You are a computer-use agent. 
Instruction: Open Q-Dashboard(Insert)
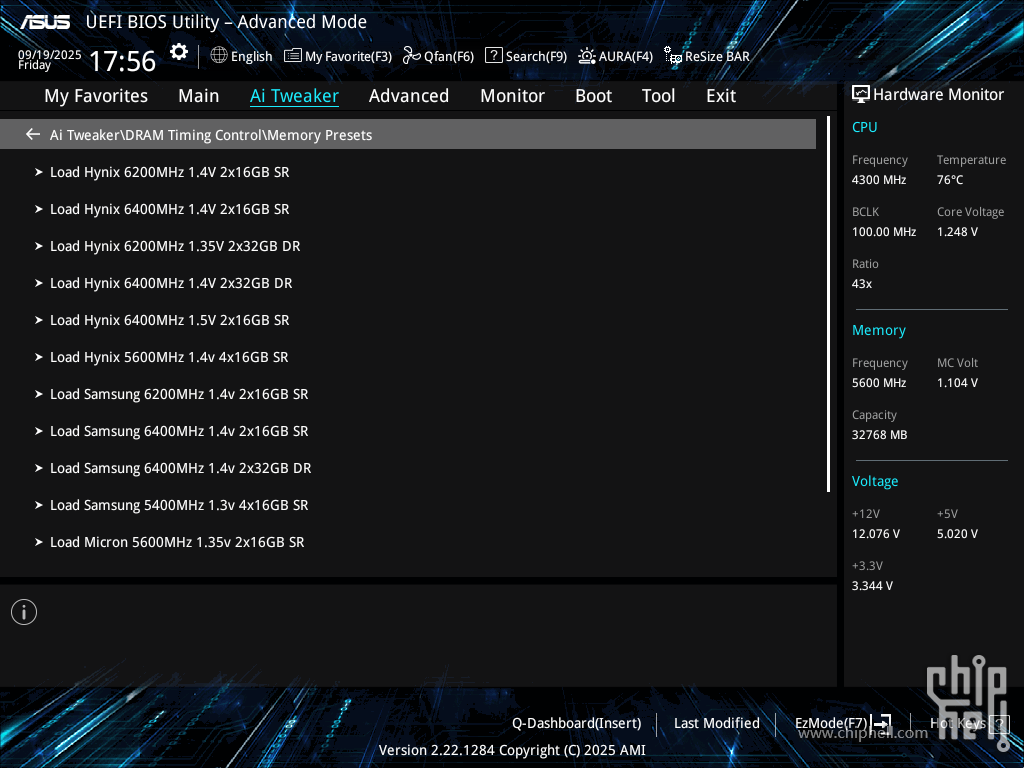(577, 724)
